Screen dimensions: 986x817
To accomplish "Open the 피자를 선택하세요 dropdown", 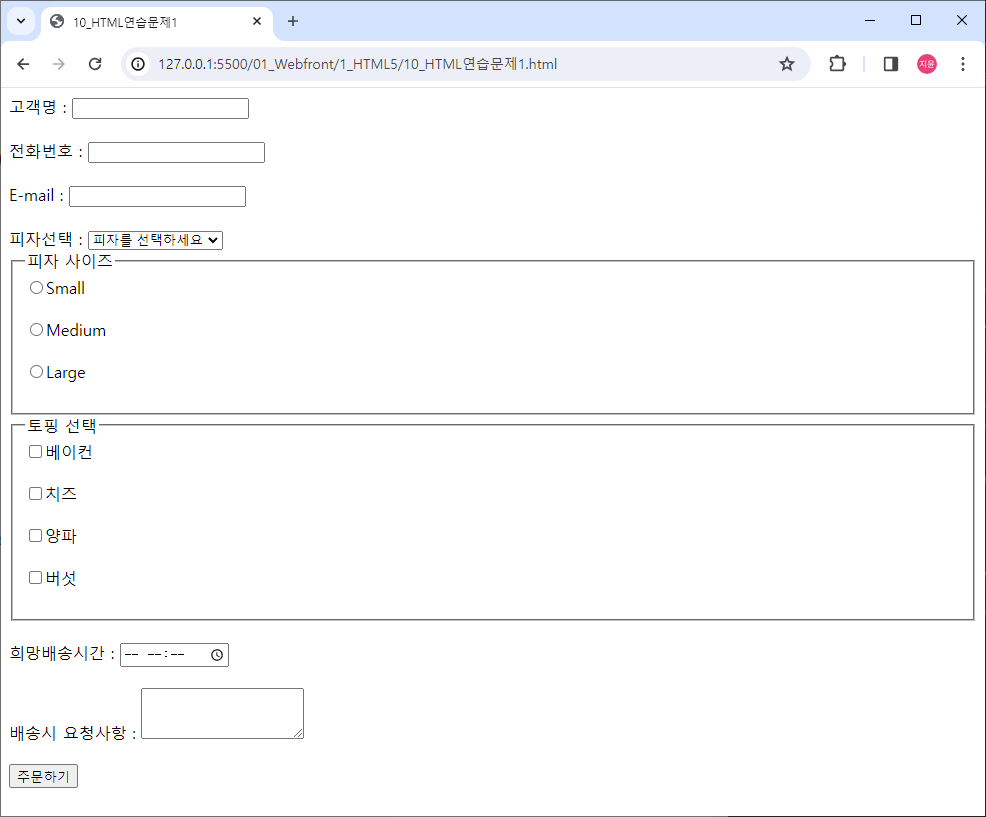I will [155, 240].
